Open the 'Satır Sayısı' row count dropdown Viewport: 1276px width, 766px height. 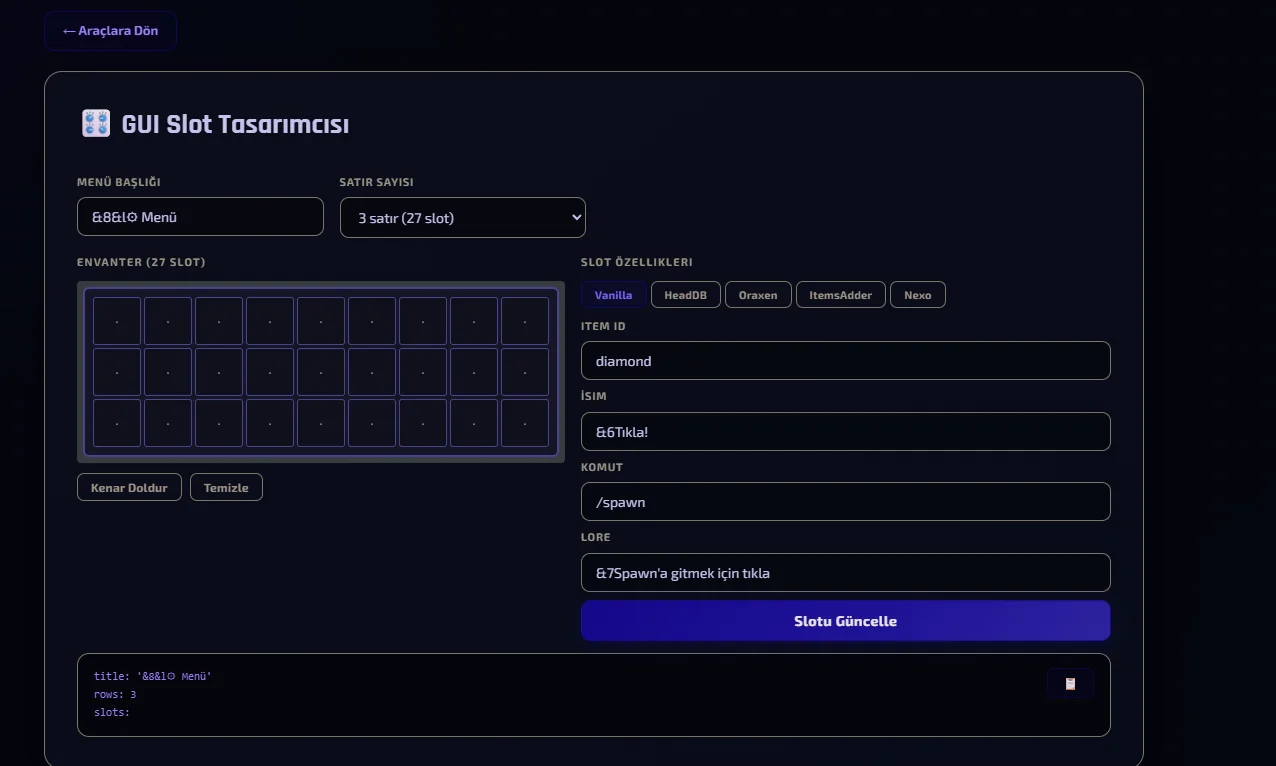(x=463, y=217)
